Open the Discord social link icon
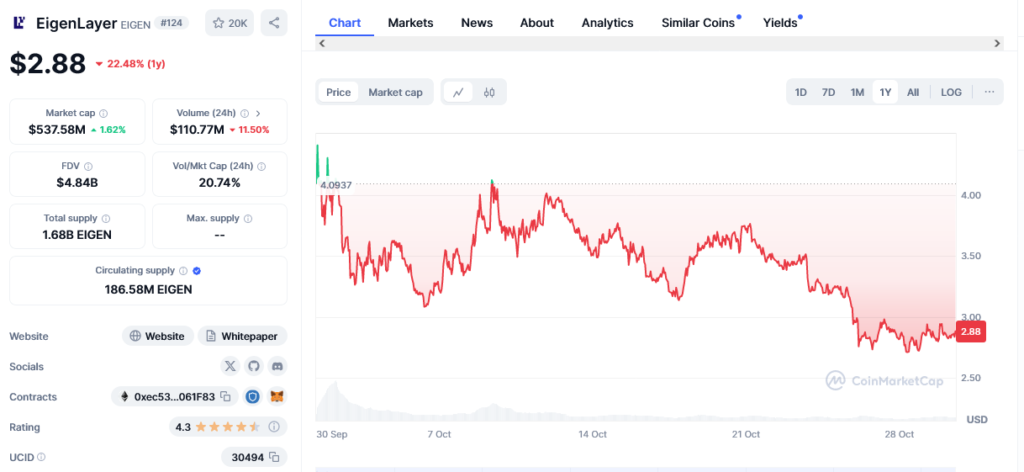The height and width of the screenshot is (472, 1024). (276, 366)
